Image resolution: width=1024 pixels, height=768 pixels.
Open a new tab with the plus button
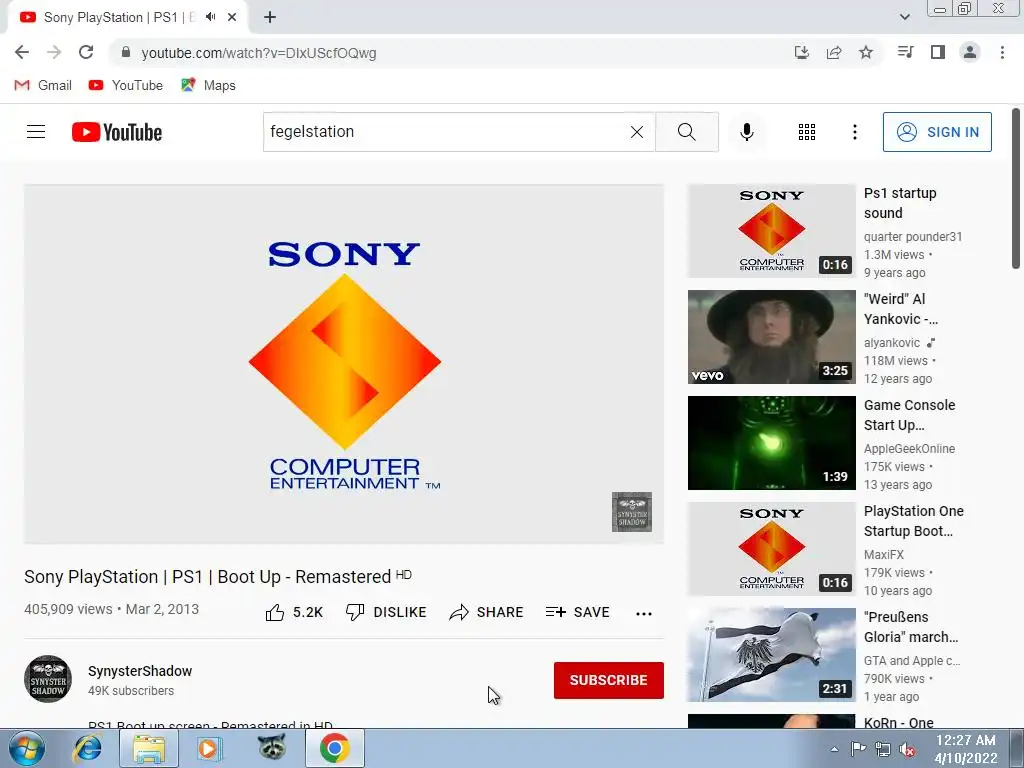click(x=270, y=17)
